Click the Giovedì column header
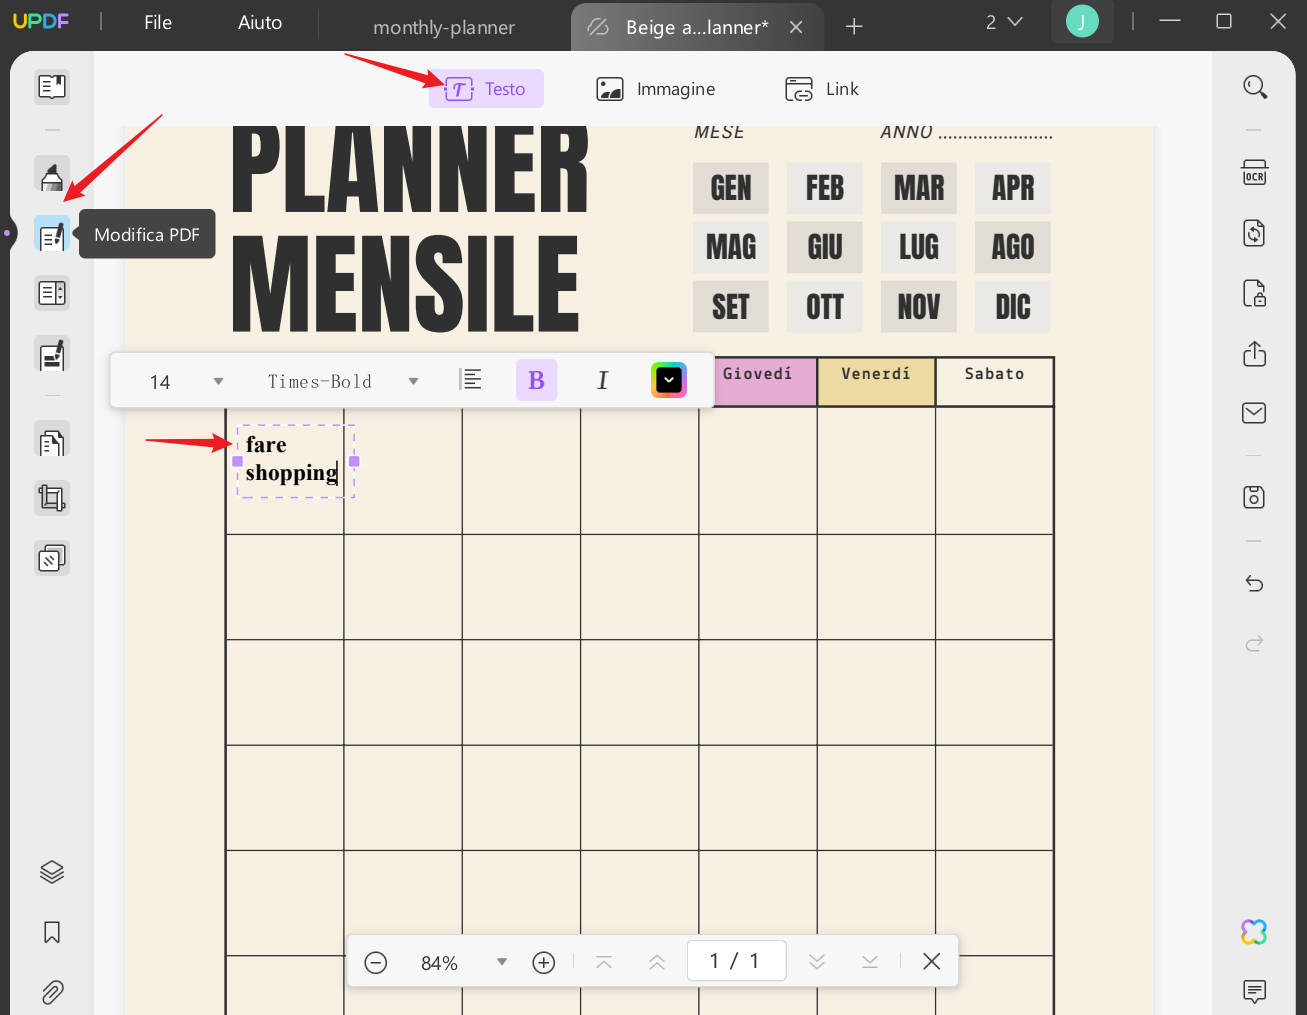This screenshot has width=1307, height=1015. pos(758,381)
